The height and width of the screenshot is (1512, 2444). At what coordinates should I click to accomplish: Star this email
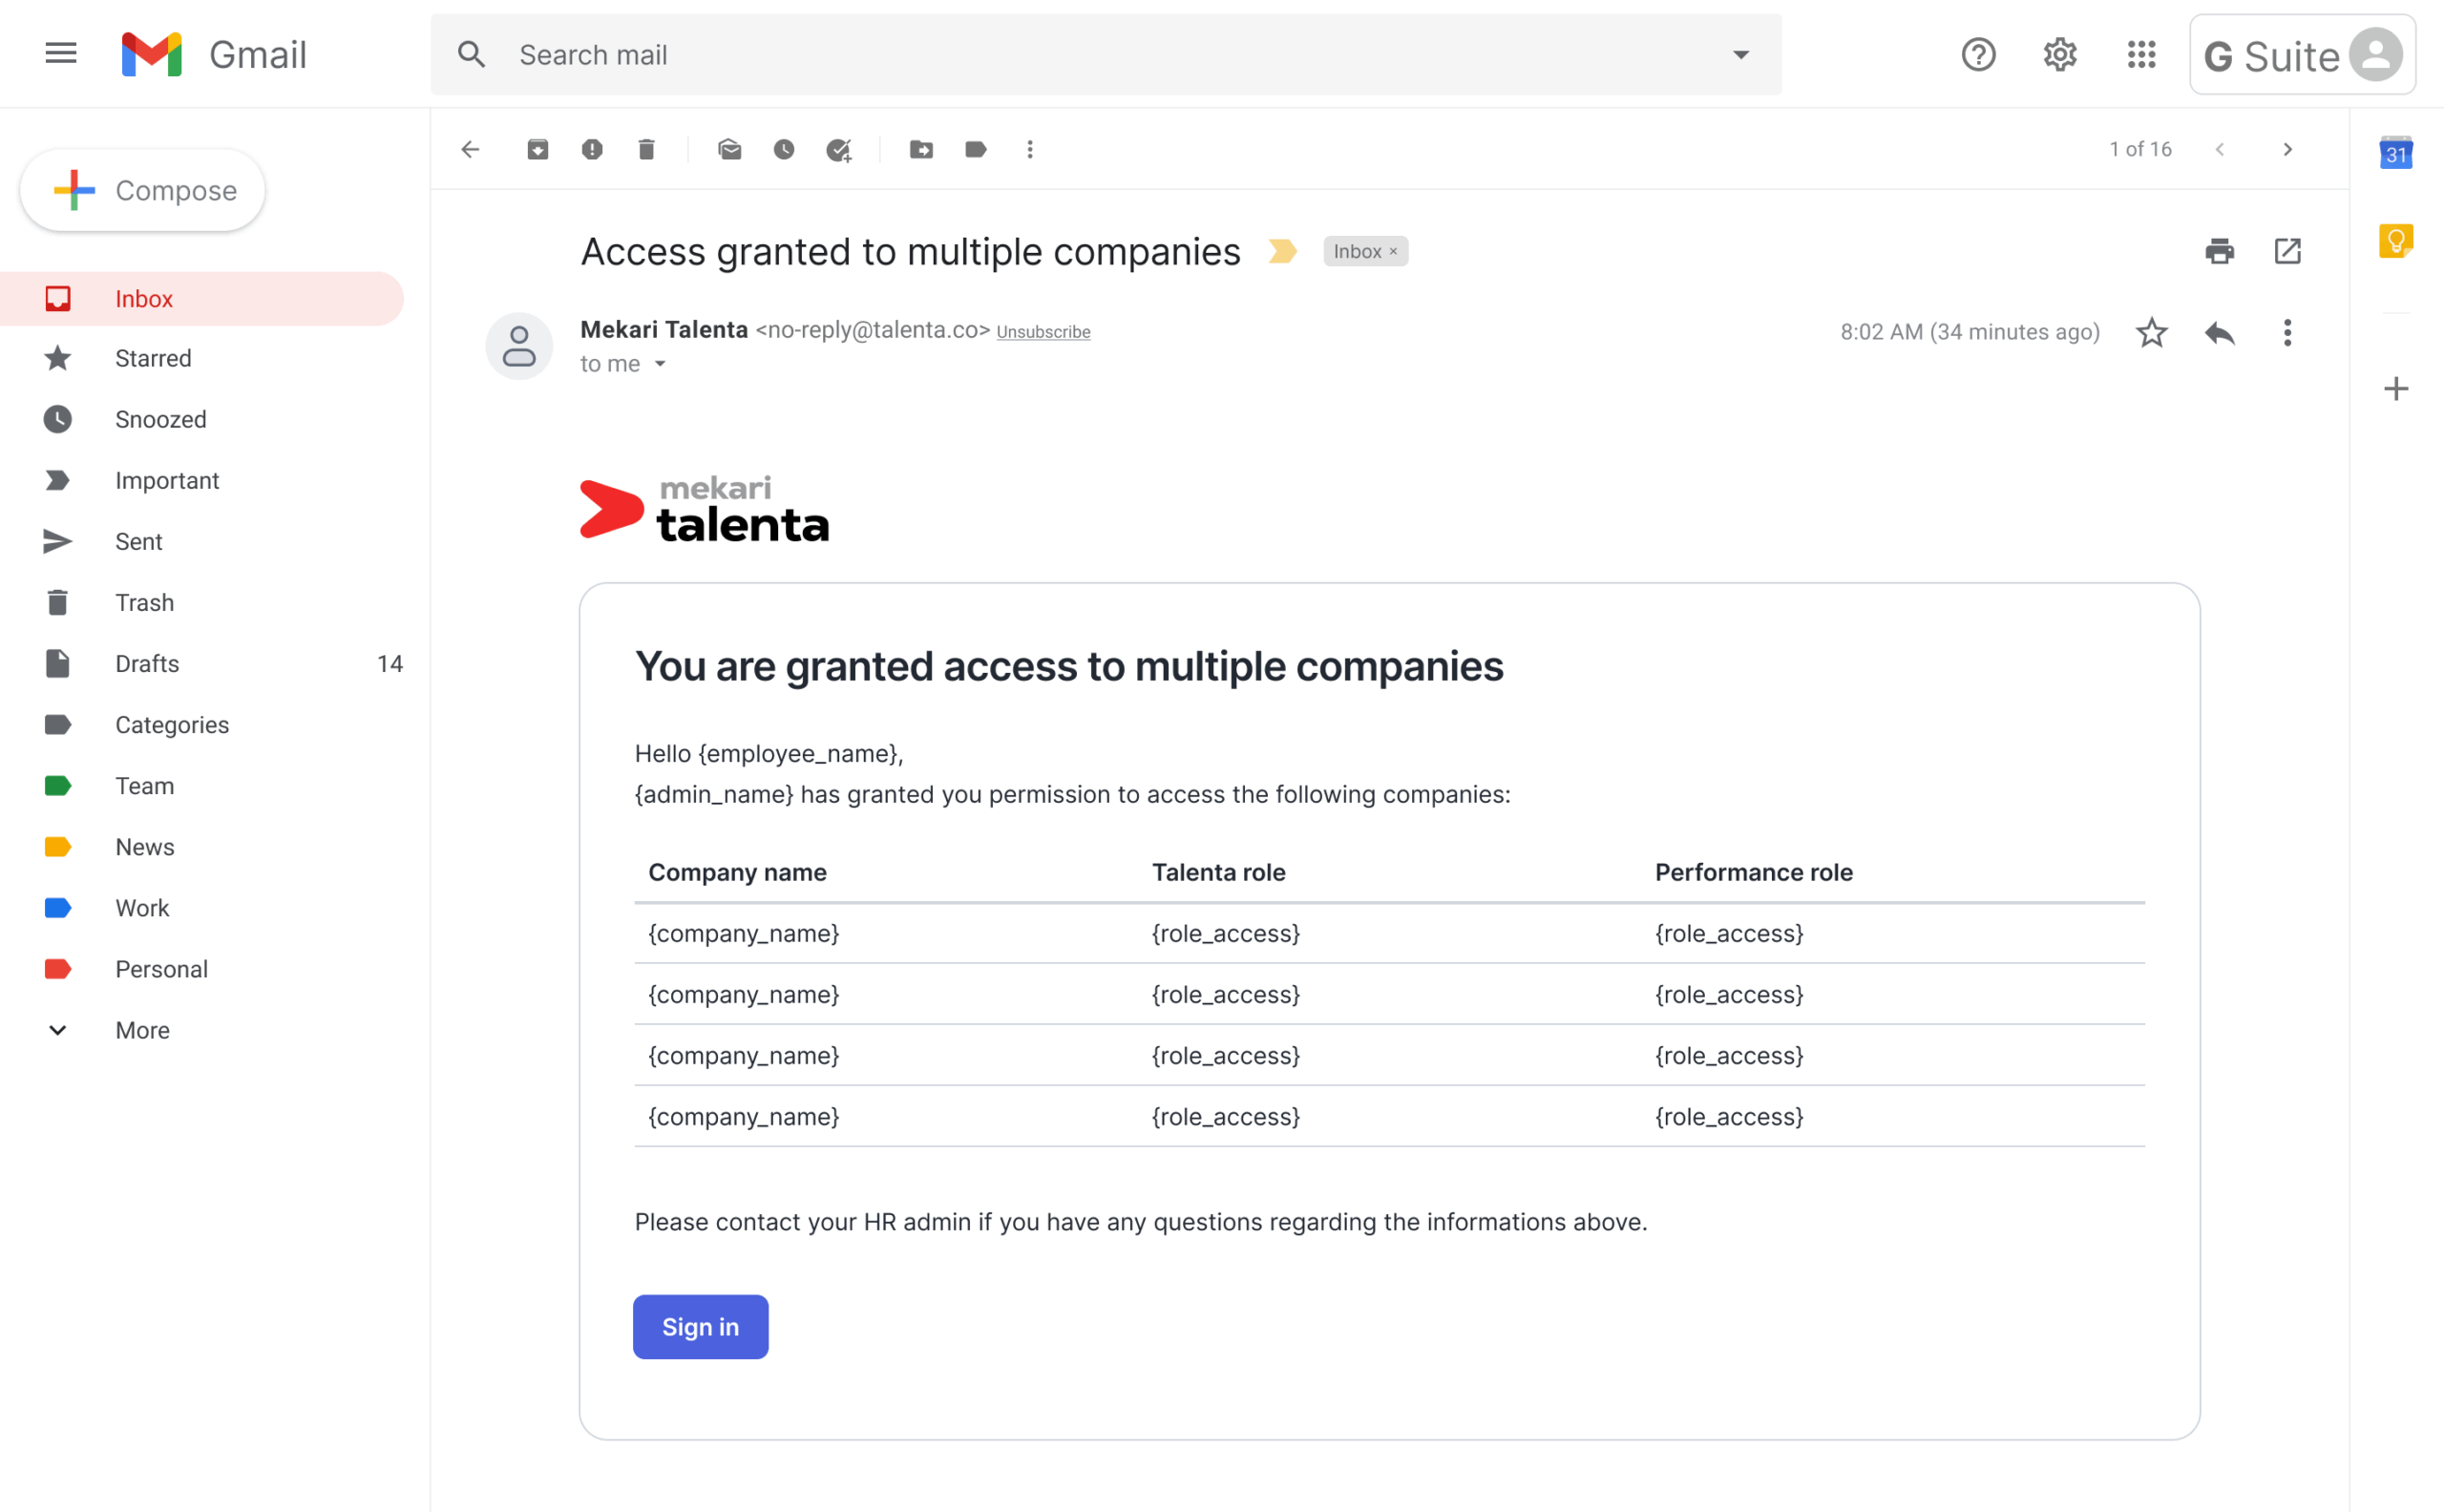coord(2151,333)
